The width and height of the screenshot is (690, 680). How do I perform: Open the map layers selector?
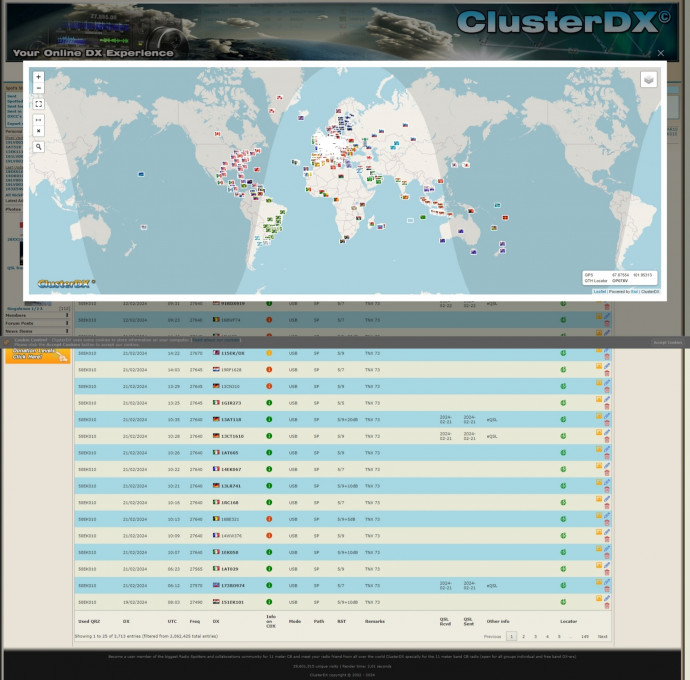[648, 80]
